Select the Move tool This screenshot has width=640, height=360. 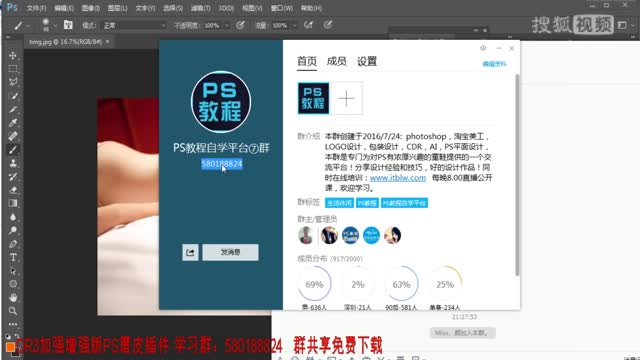pos(13,56)
